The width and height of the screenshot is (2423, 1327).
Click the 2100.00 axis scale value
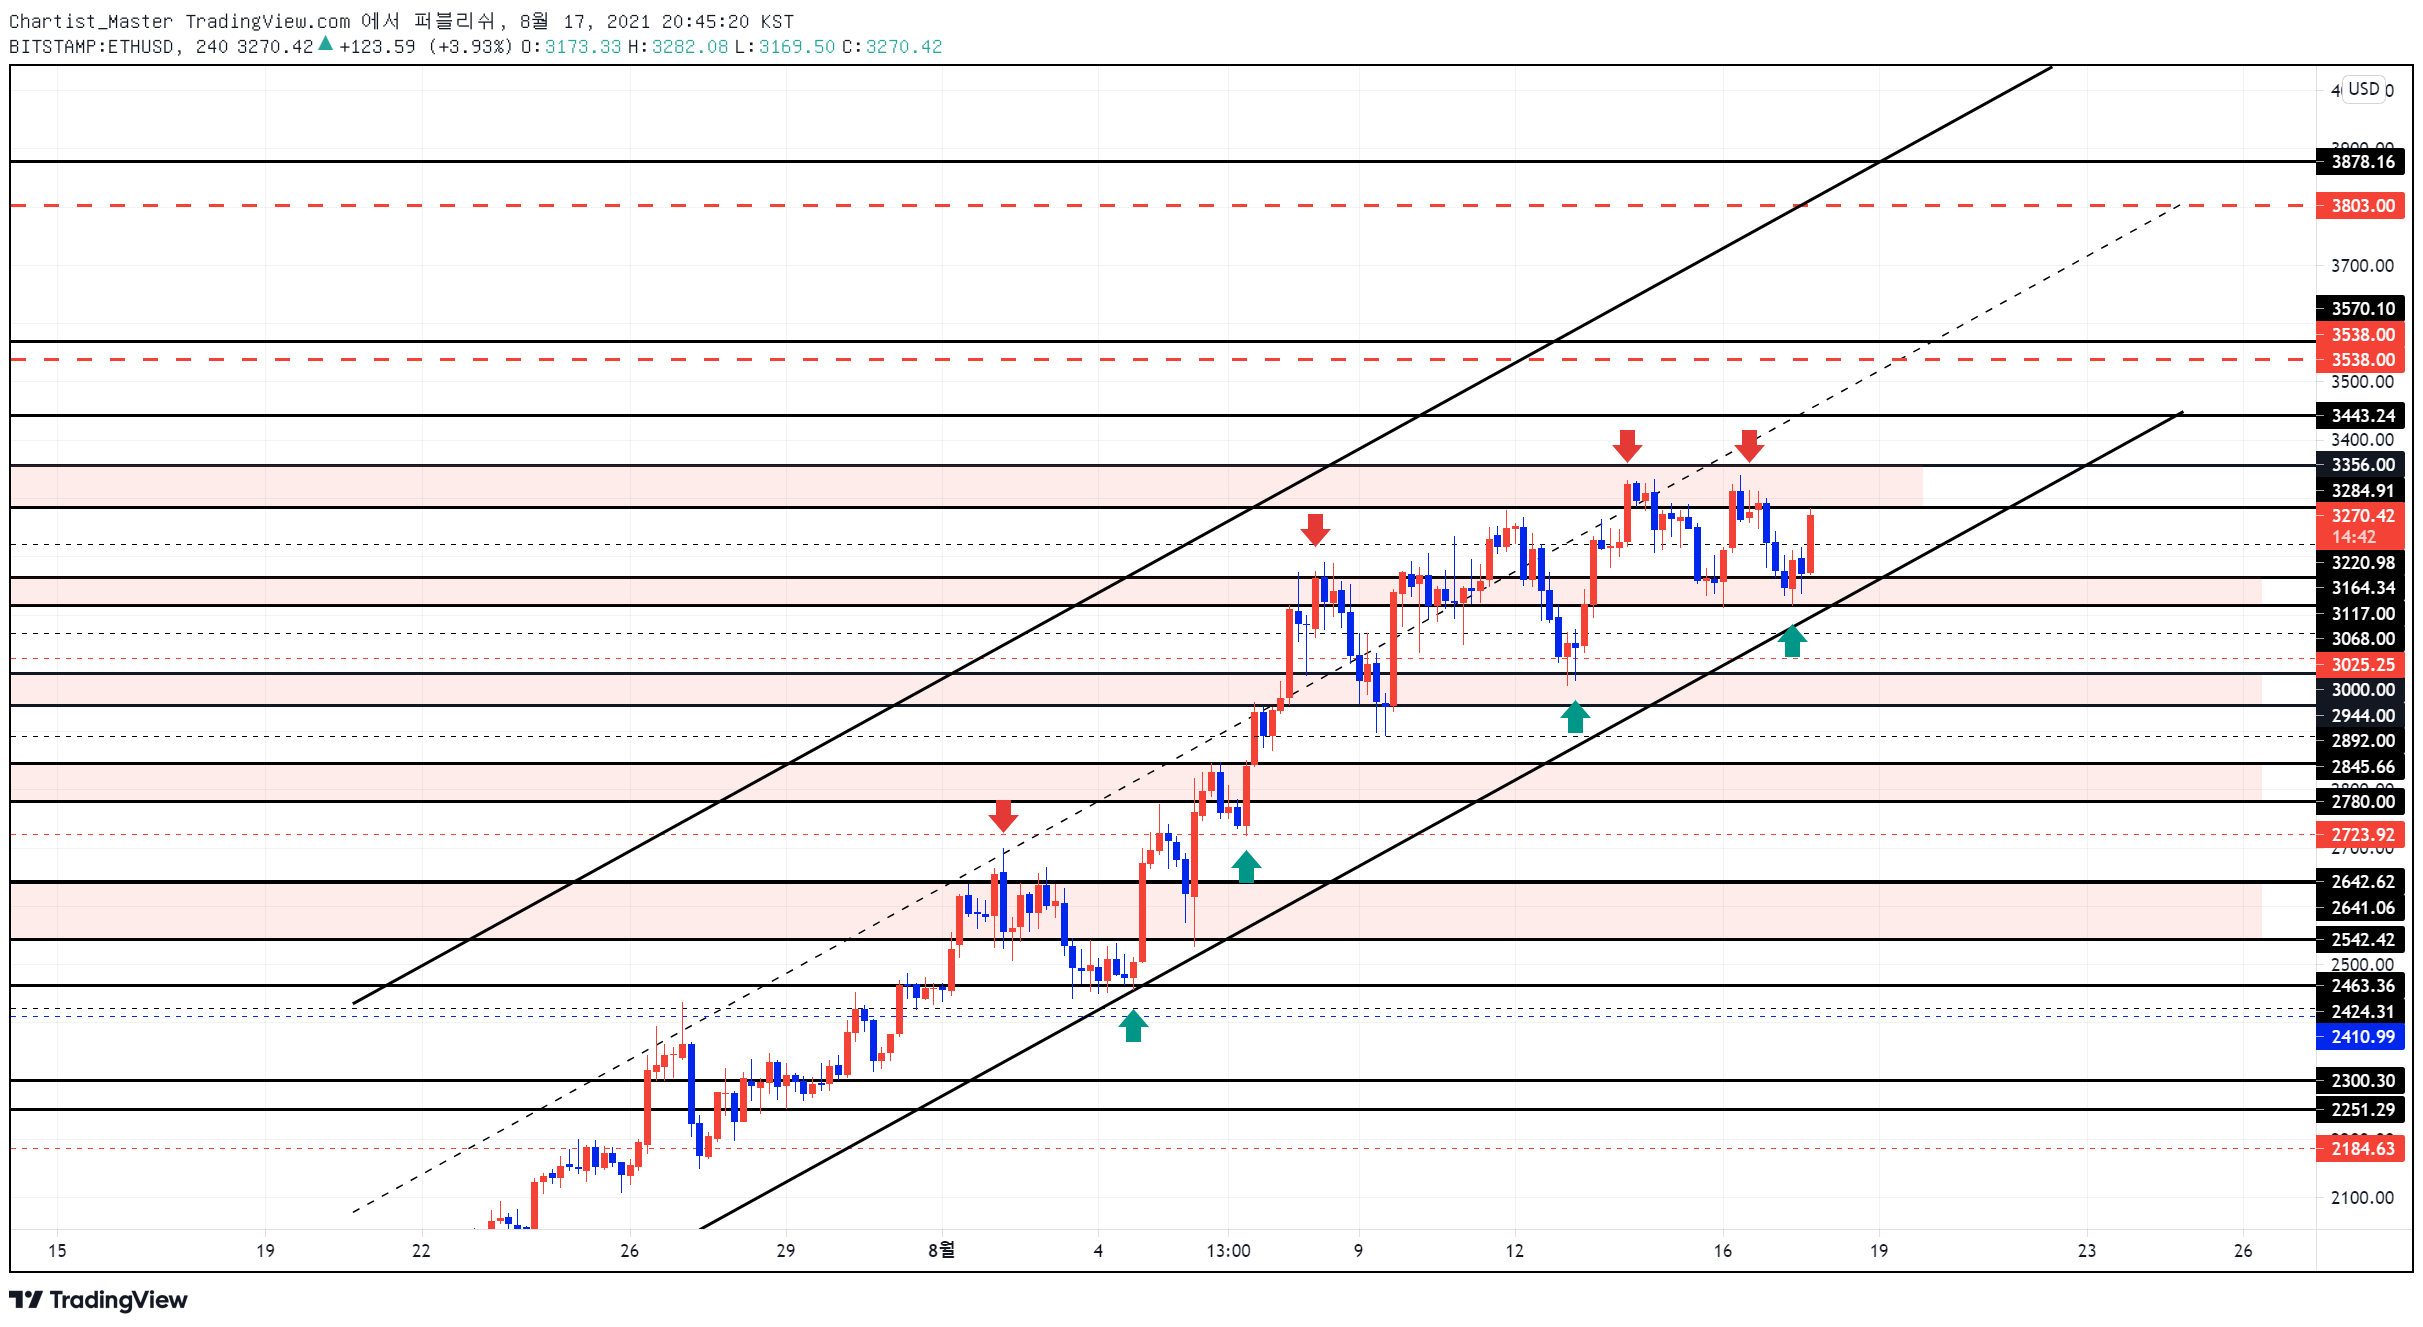[x=2362, y=1198]
